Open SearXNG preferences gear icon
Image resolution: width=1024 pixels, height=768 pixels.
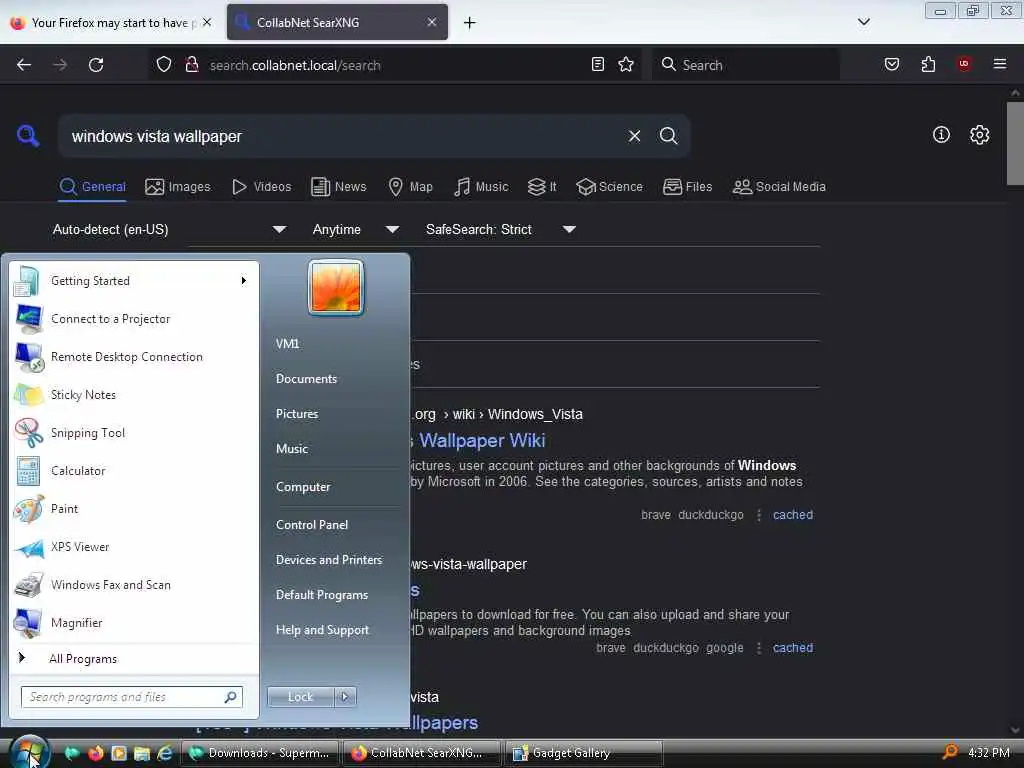[x=979, y=135]
